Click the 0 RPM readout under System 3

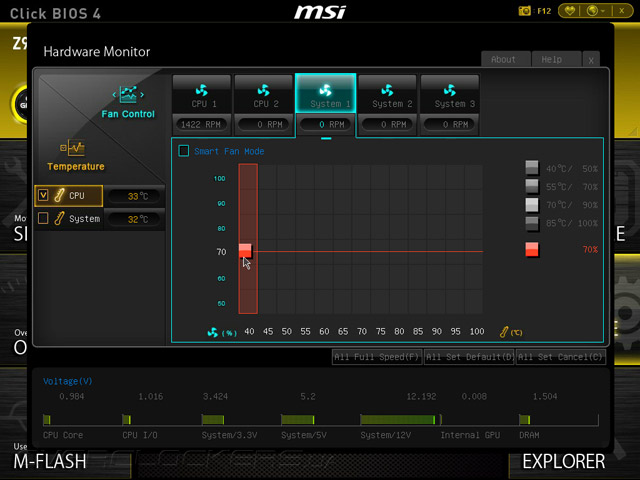(449, 124)
